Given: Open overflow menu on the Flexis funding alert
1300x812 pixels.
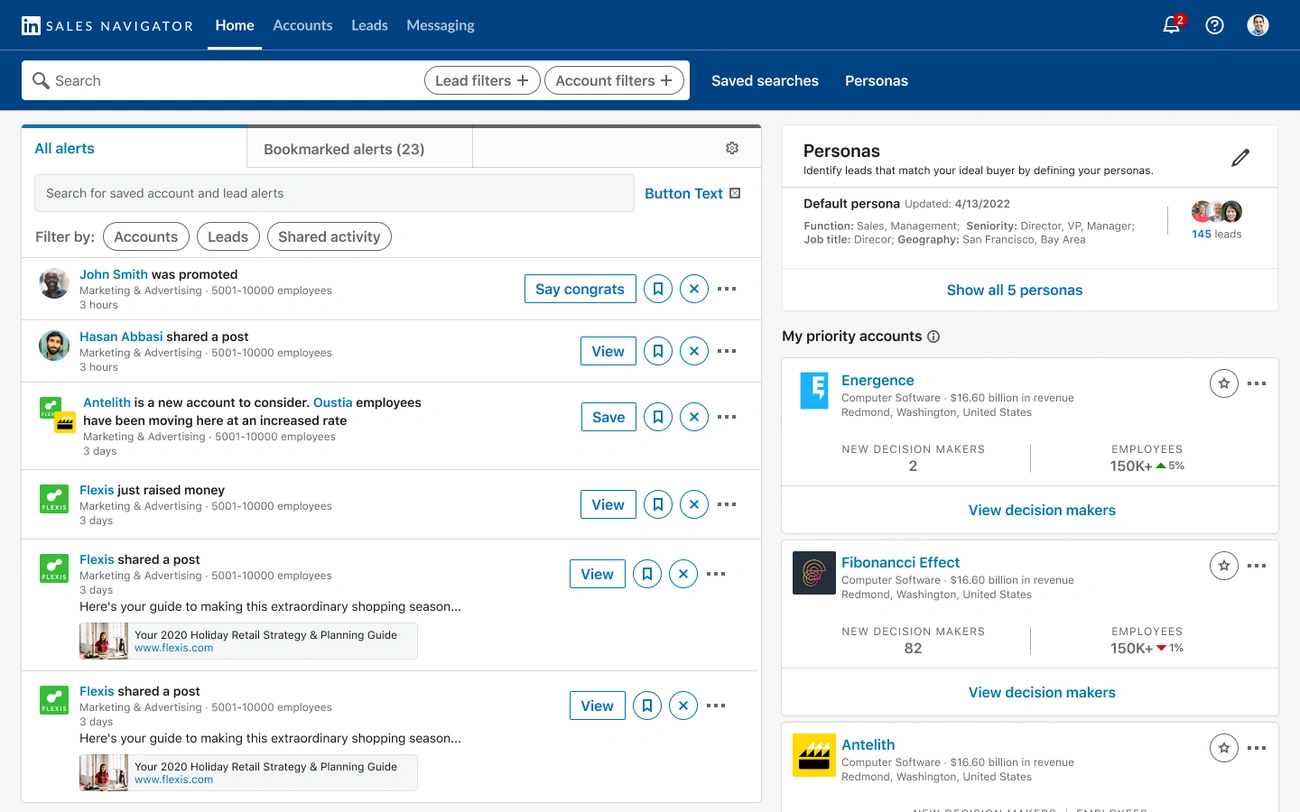Looking at the screenshot, I should (x=726, y=504).
